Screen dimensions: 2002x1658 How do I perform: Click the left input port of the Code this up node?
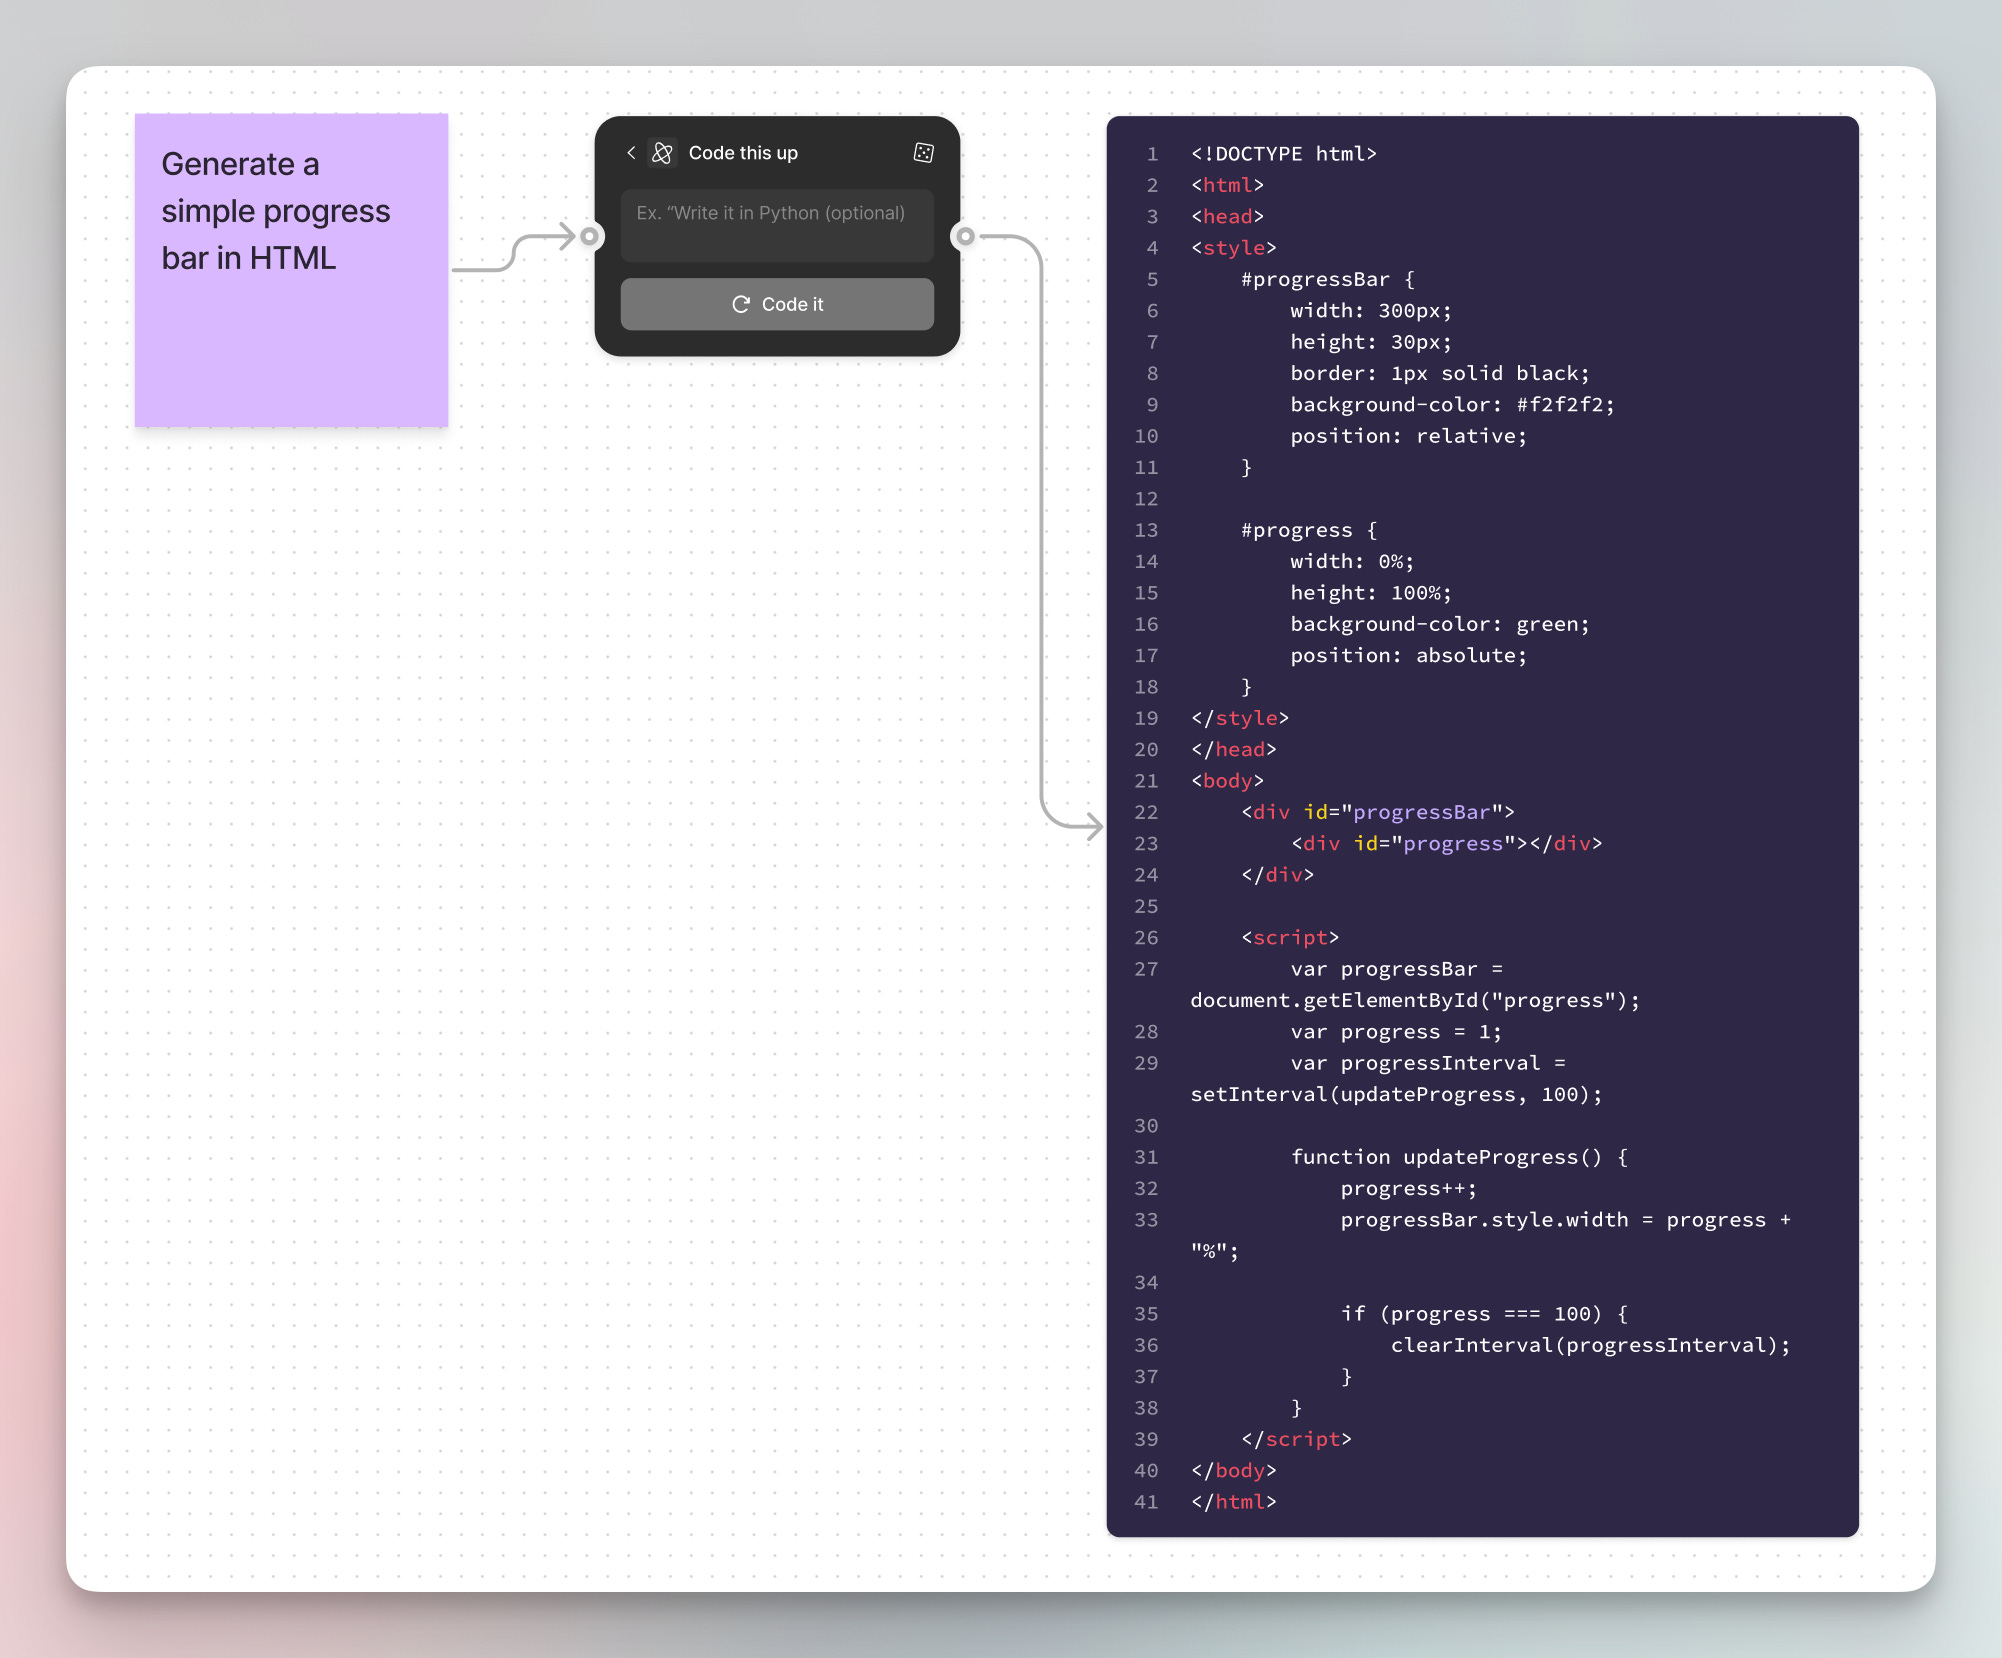(x=587, y=236)
